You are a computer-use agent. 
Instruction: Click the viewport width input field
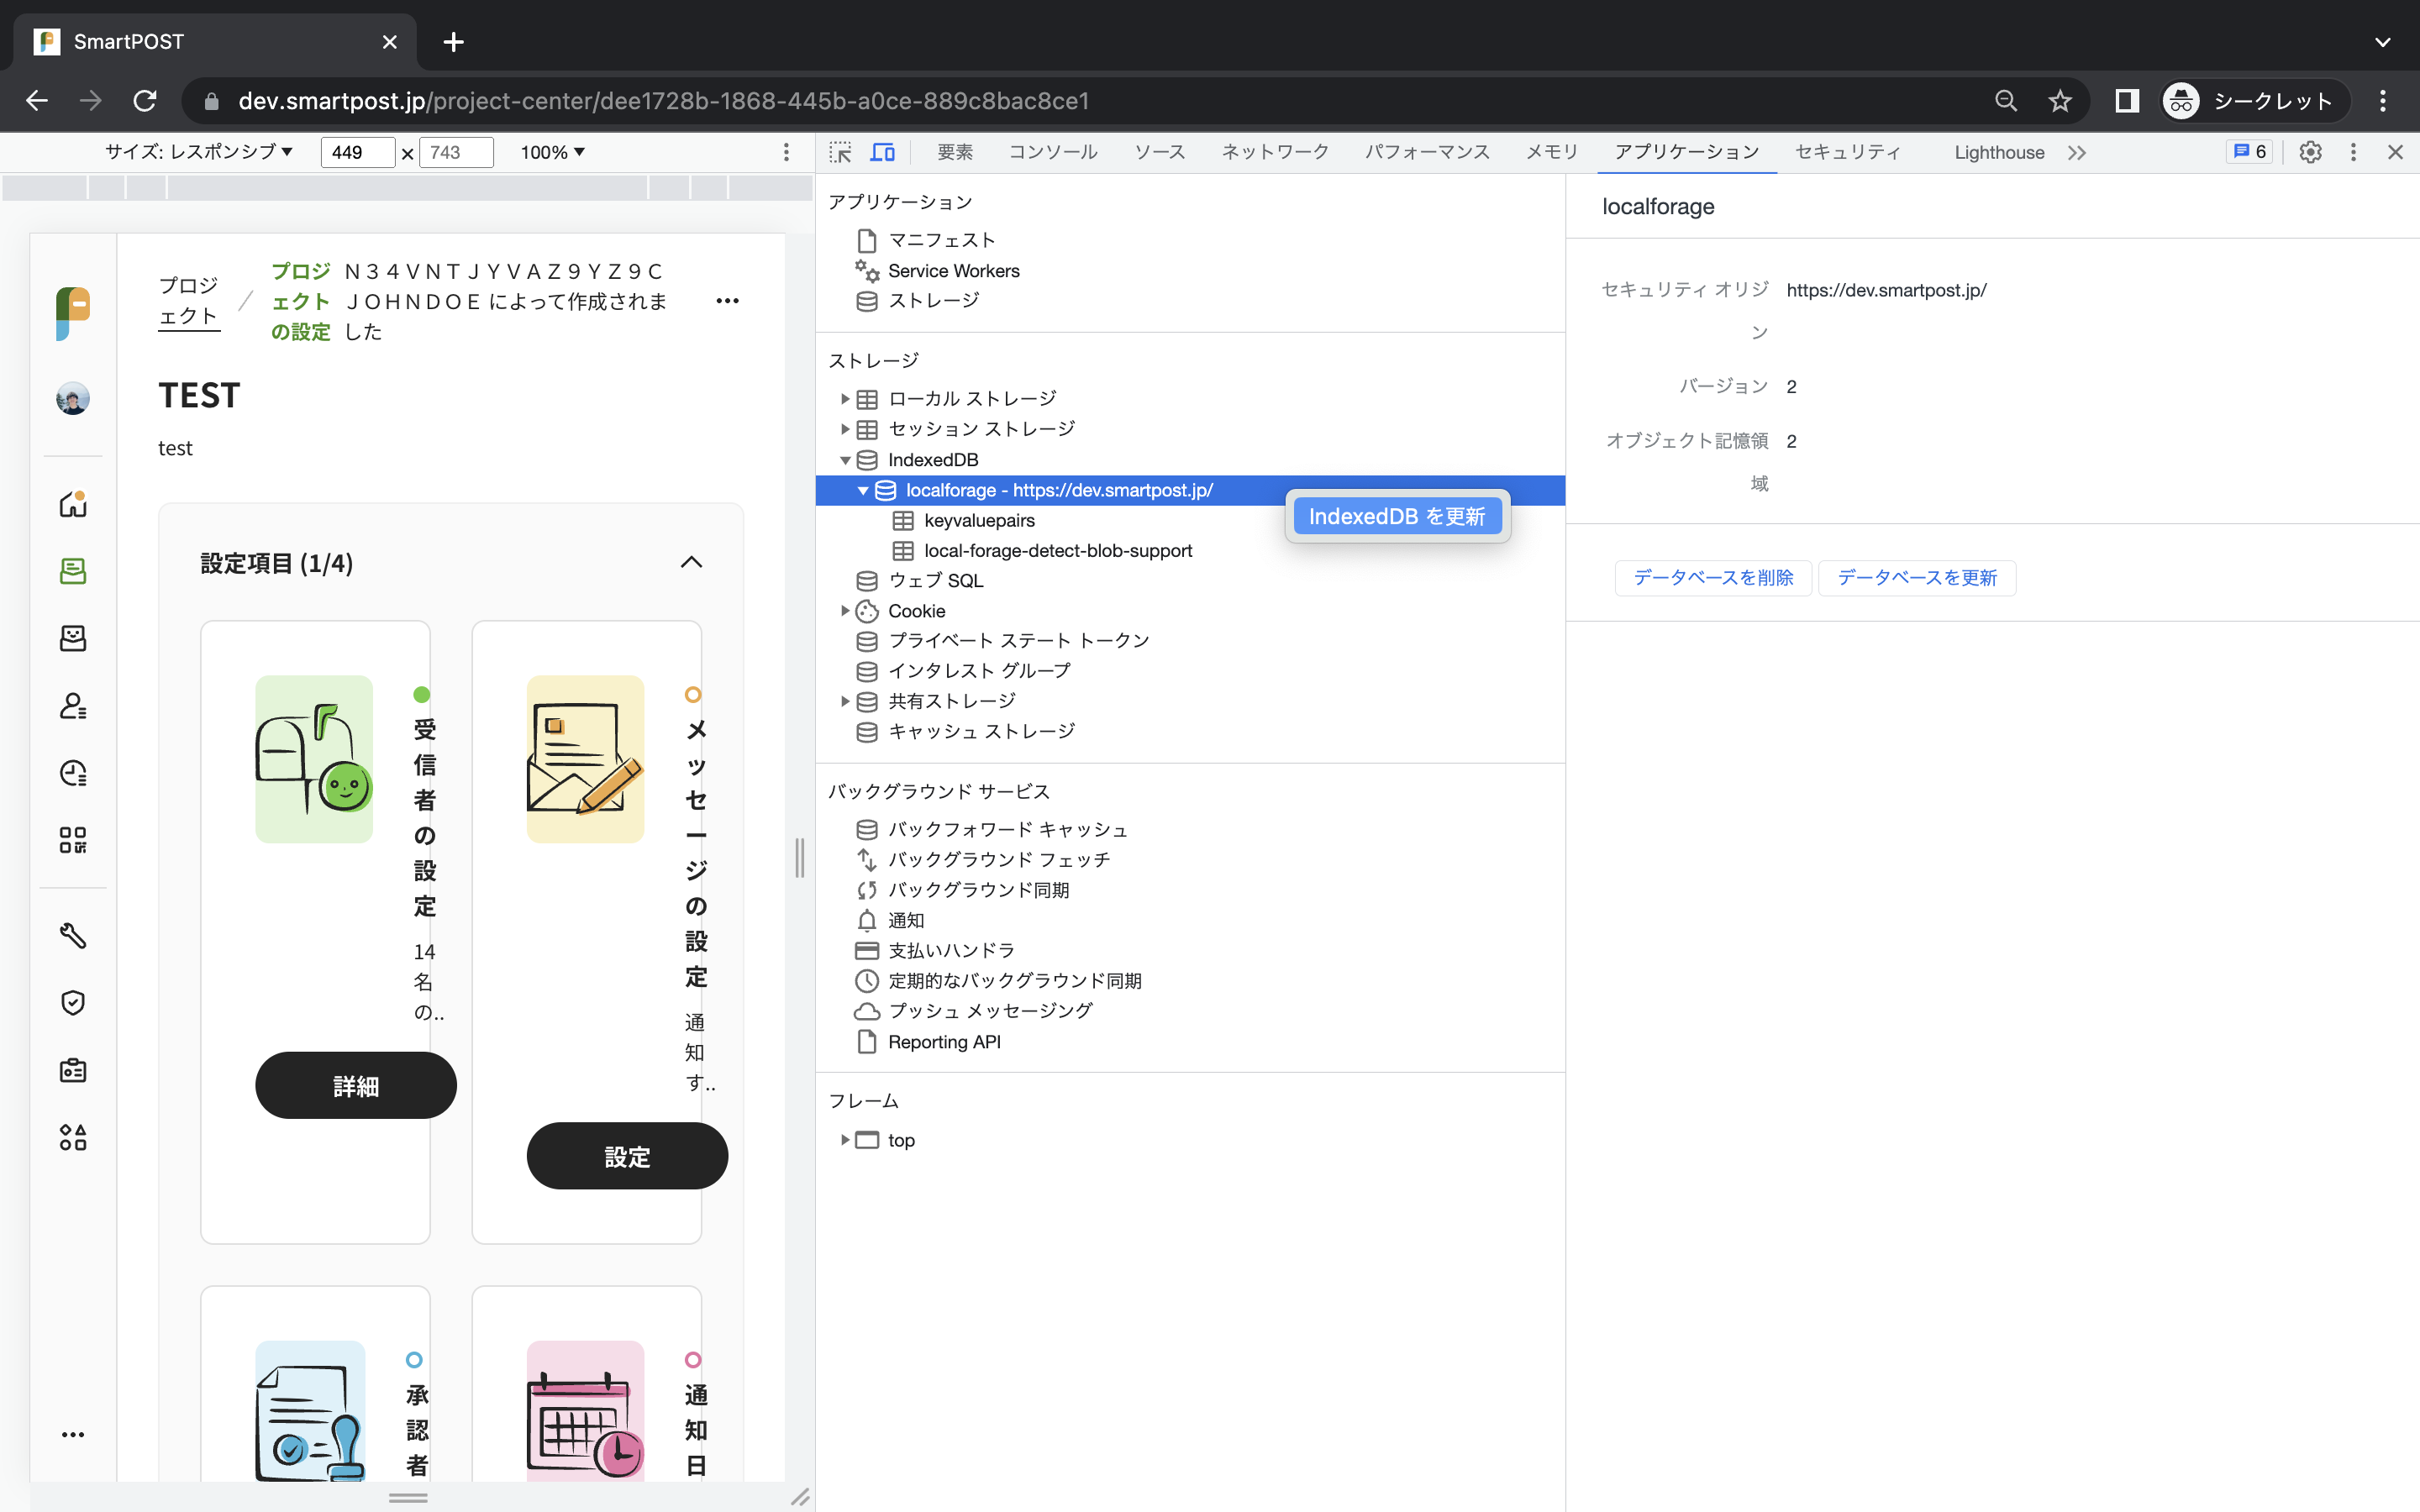click(x=356, y=152)
